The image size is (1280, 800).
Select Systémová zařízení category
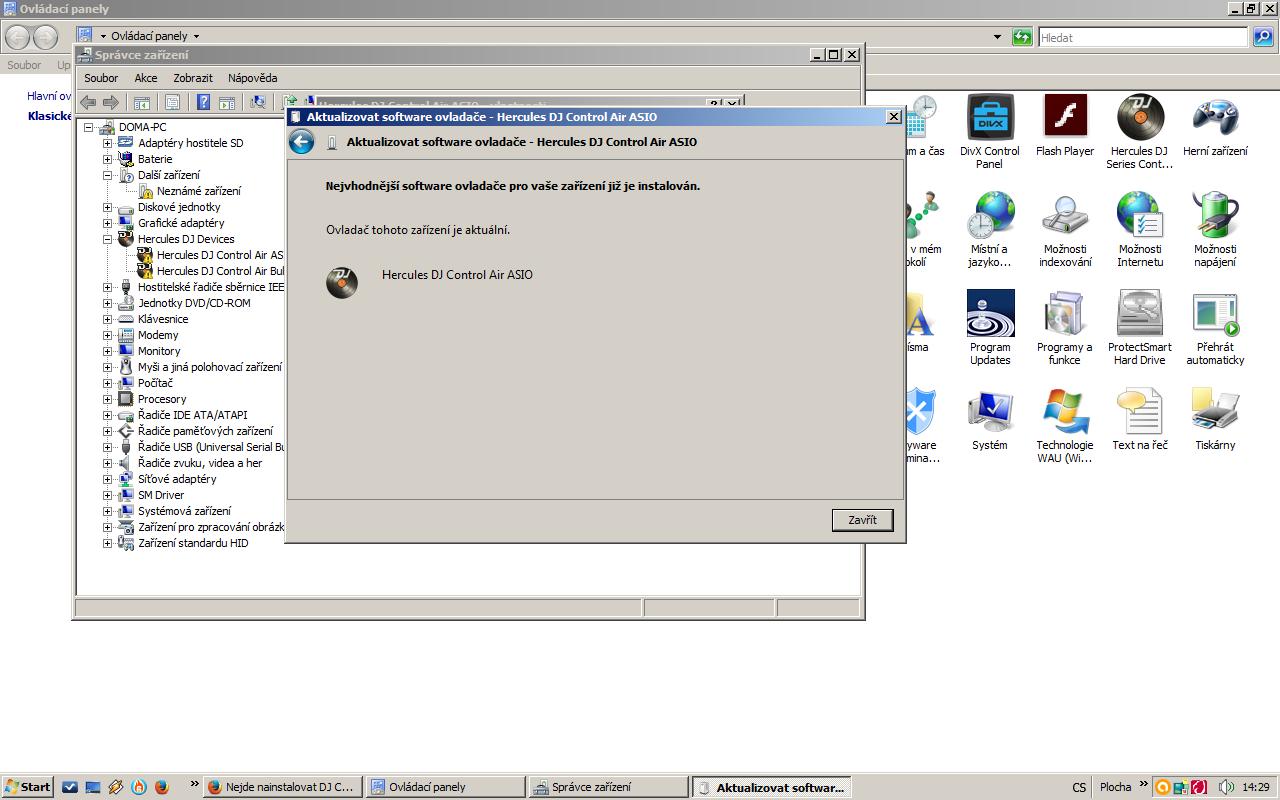(184, 511)
